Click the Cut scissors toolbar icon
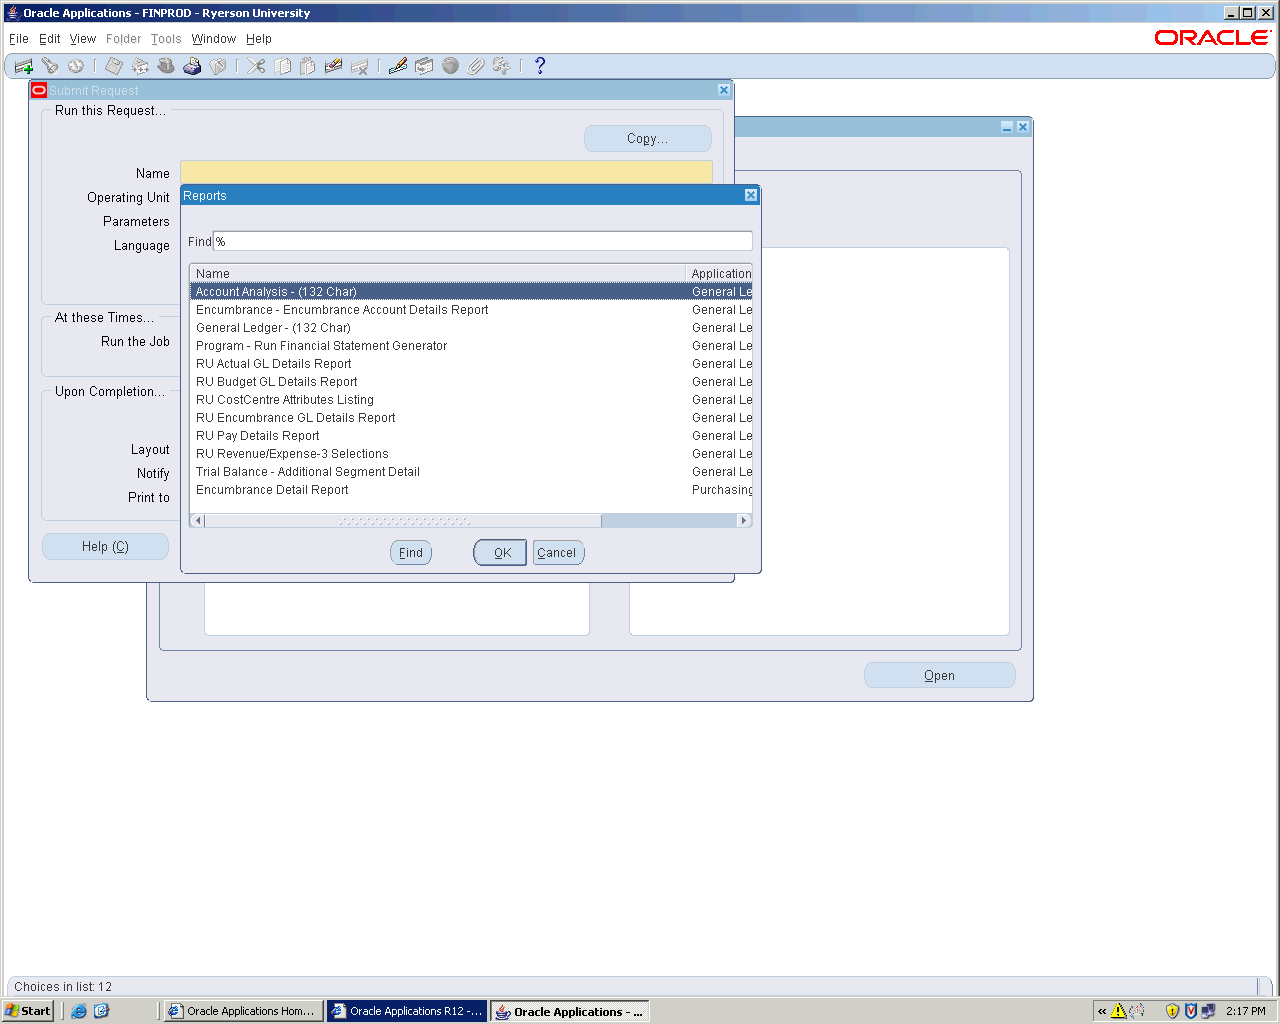 [x=256, y=66]
